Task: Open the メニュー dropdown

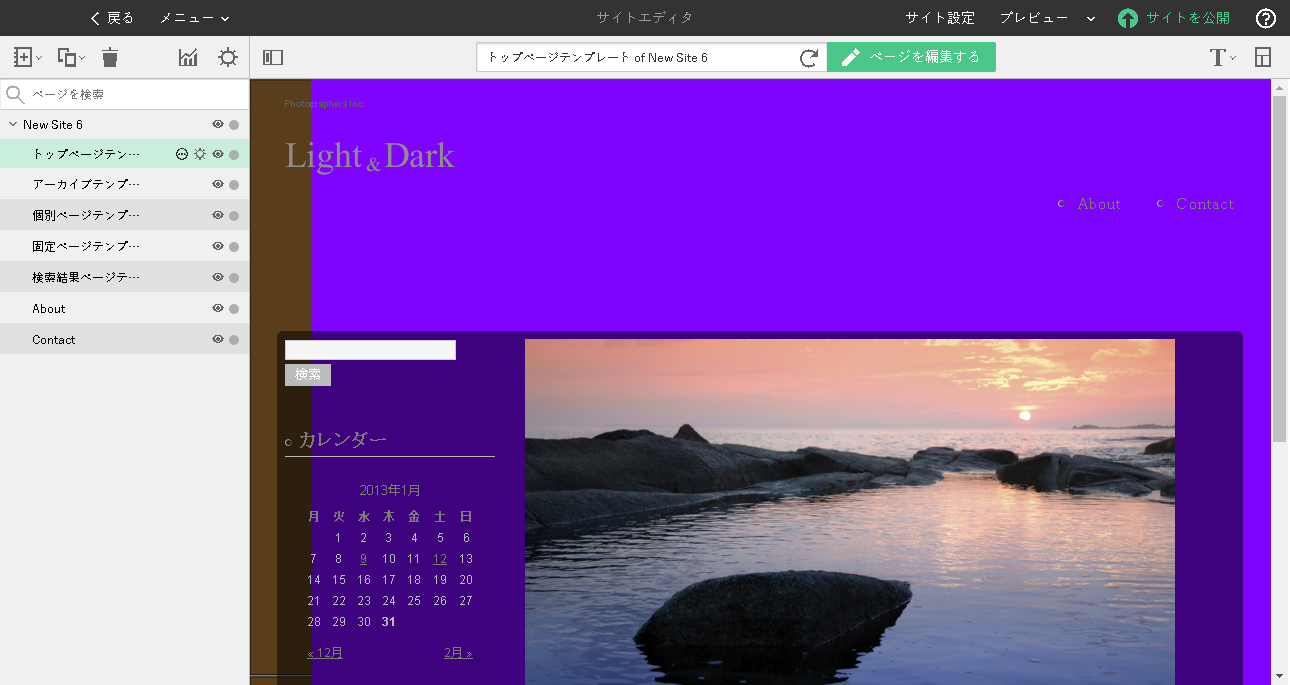Action: pos(195,18)
